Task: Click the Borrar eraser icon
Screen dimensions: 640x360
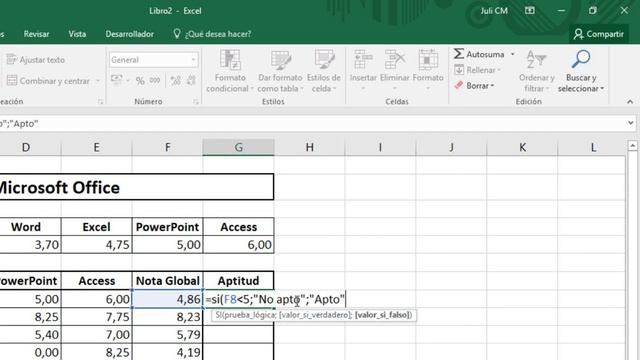Action: pyautogui.click(x=459, y=85)
